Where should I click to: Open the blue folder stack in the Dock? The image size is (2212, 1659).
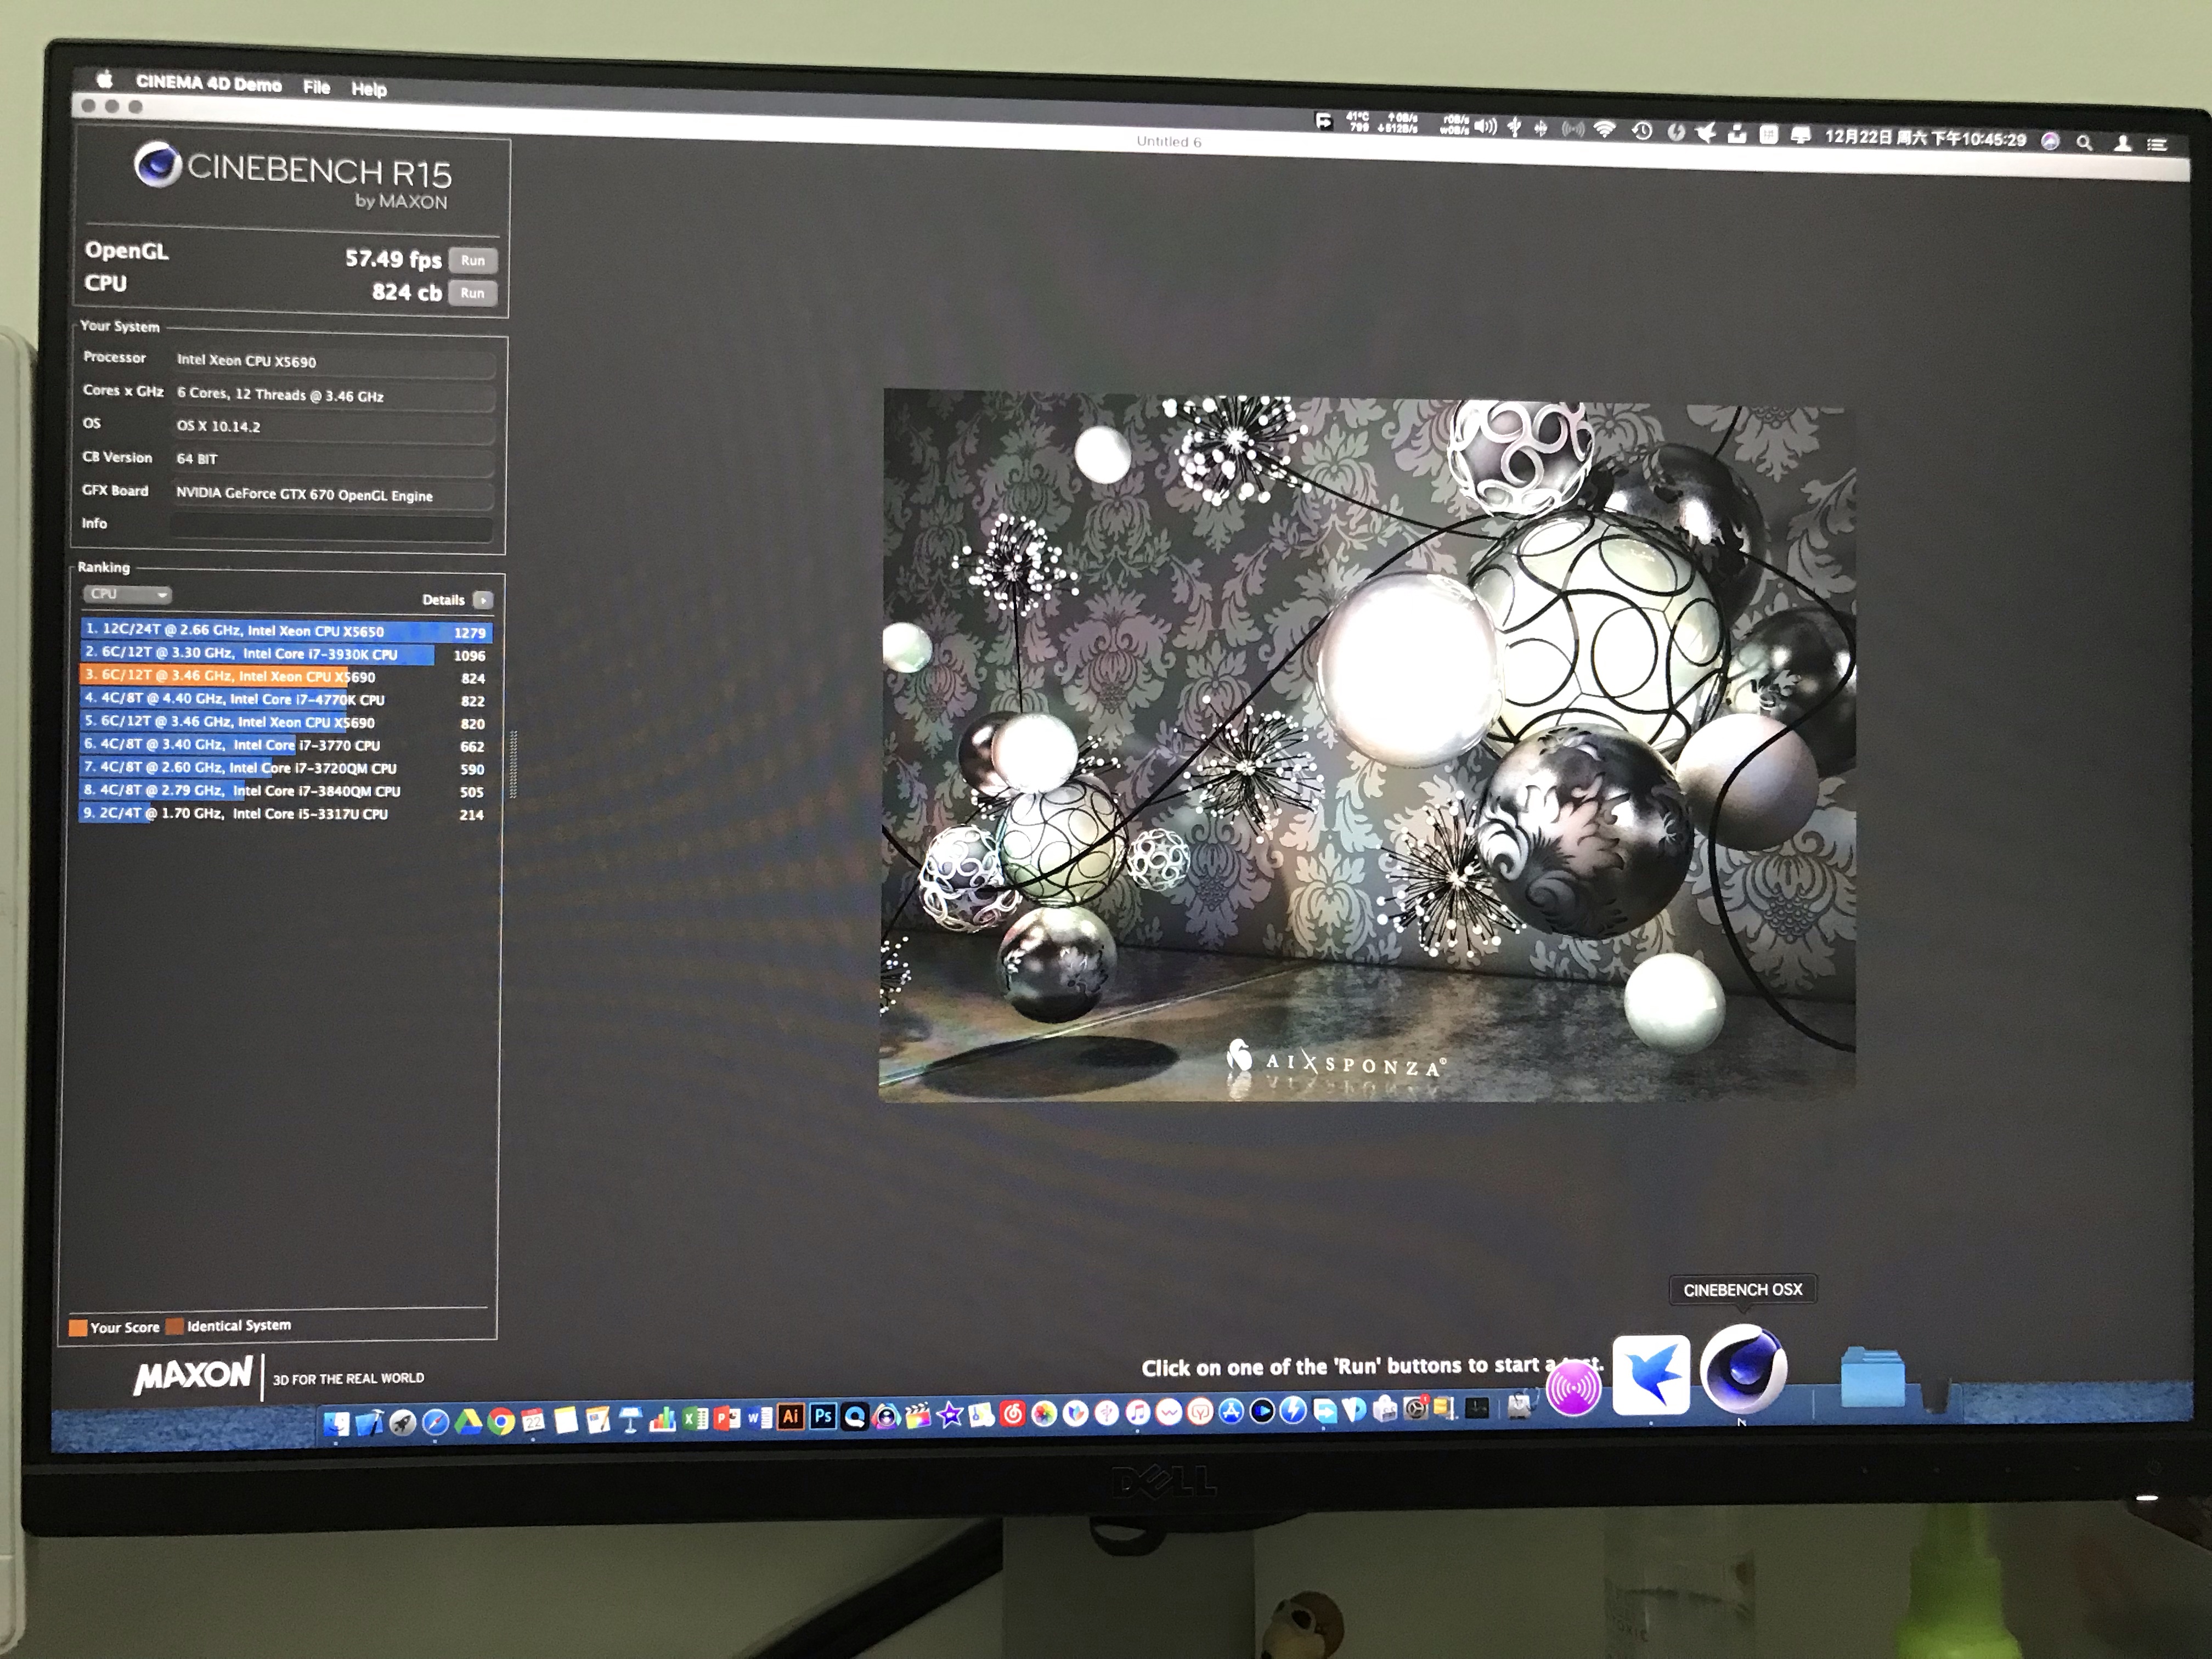tap(1872, 1377)
